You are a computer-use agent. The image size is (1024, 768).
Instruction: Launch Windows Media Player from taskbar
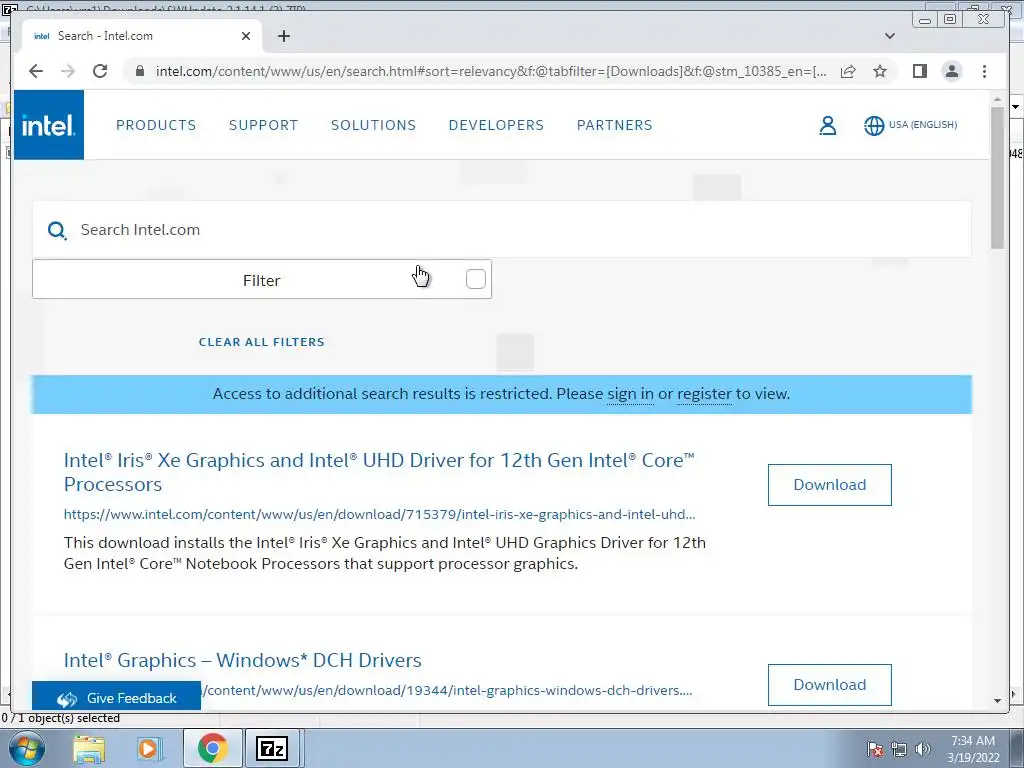coord(148,748)
